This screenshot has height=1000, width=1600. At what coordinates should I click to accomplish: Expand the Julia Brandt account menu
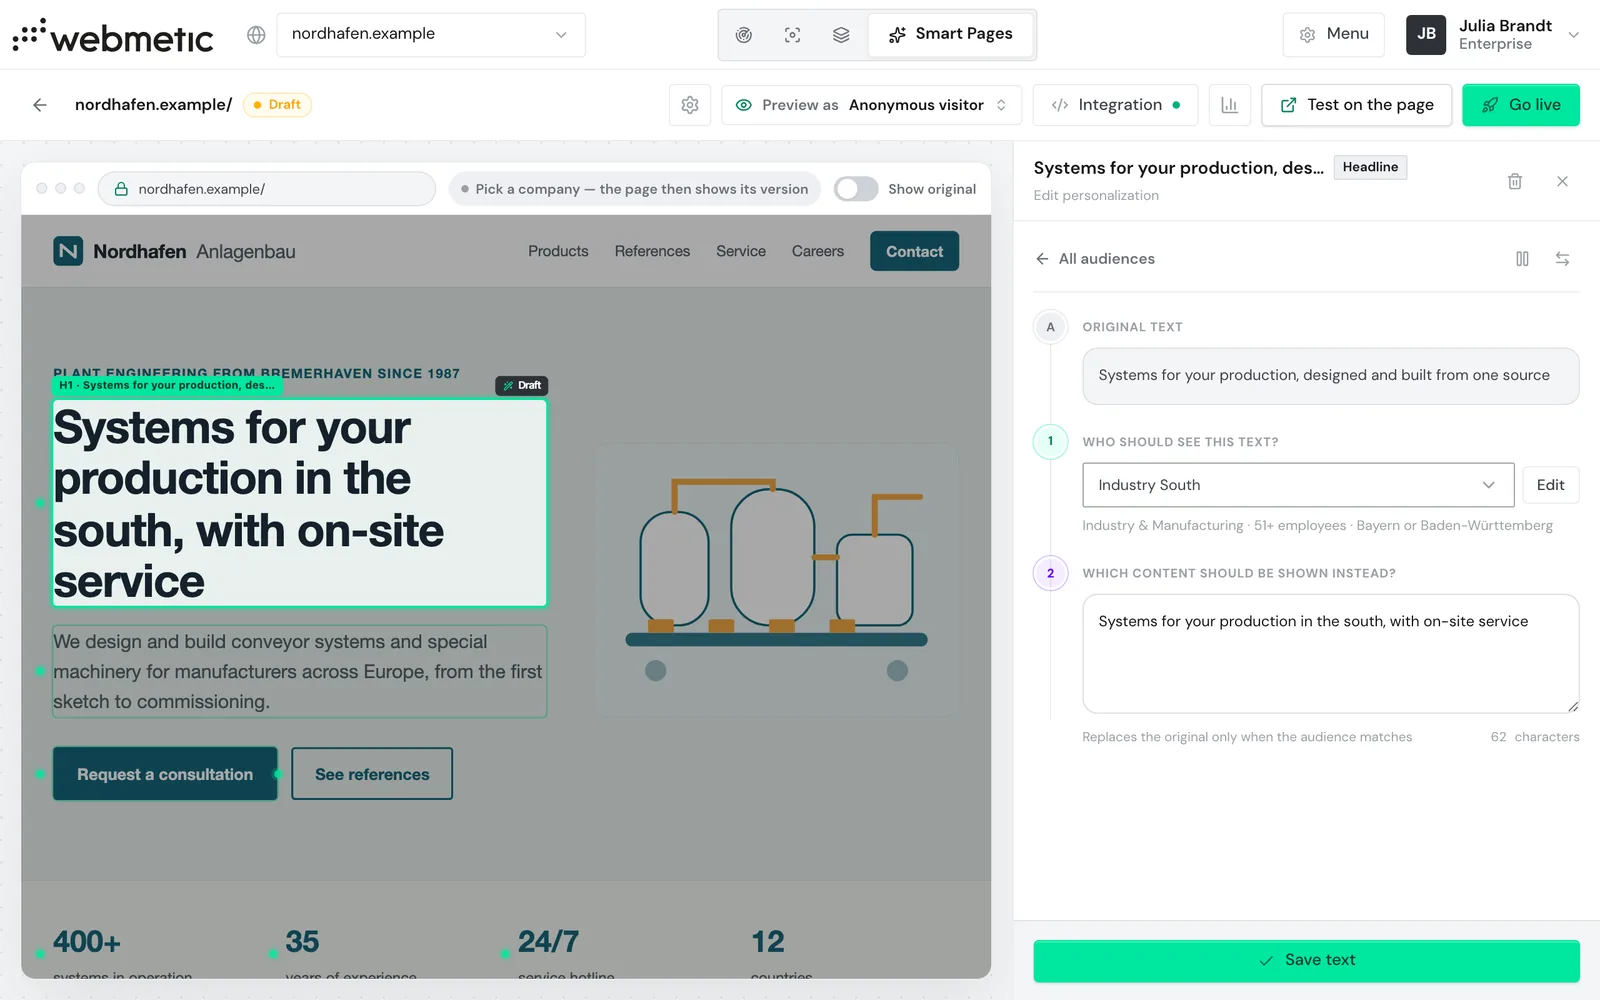(x=1493, y=35)
